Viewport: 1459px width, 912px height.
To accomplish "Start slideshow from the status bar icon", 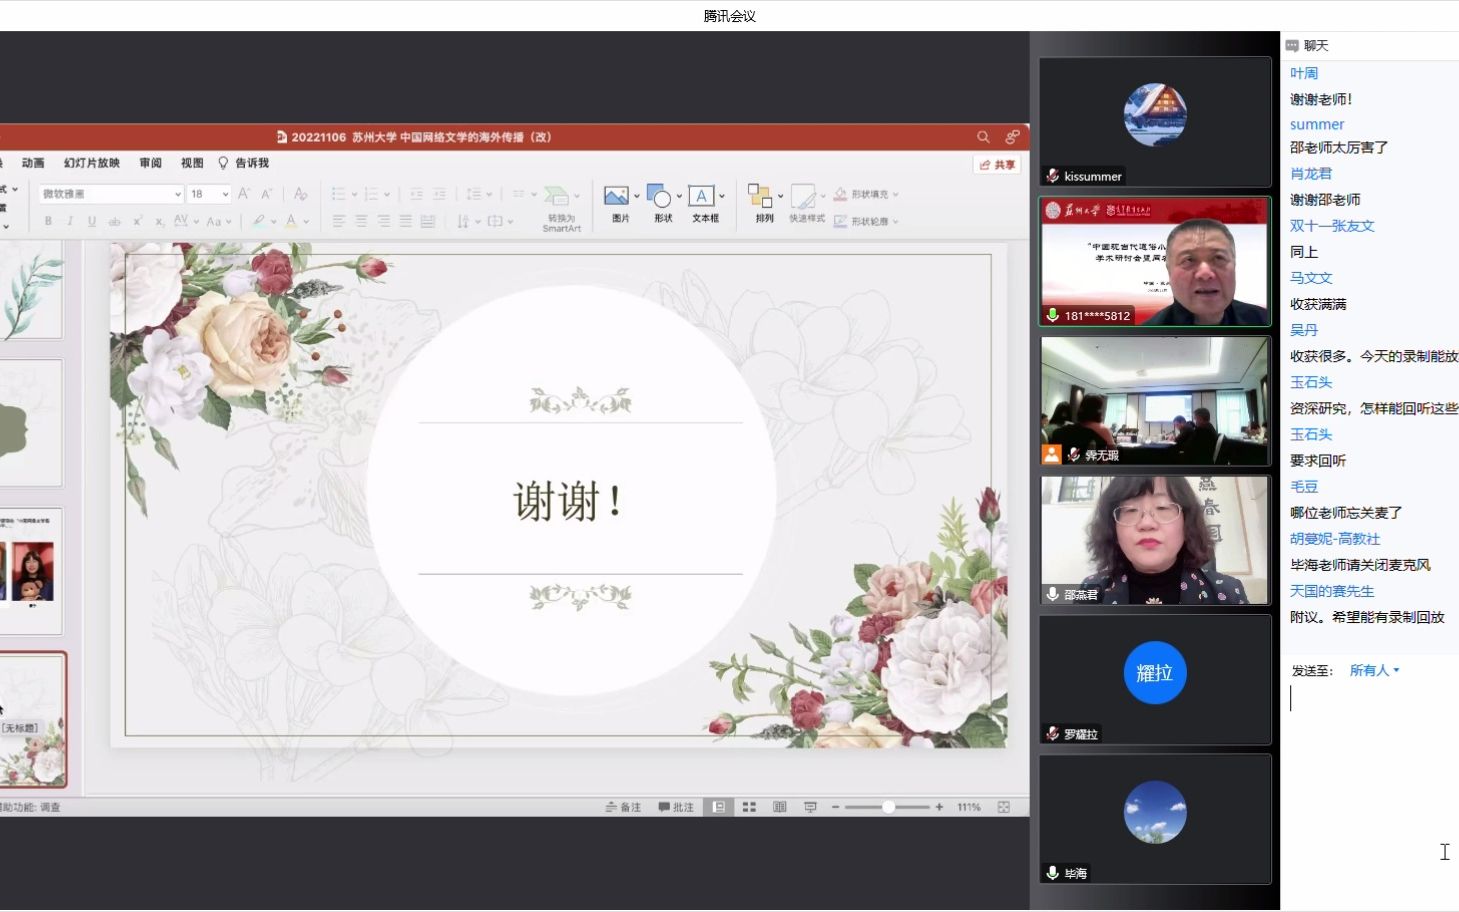I will pyautogui.click(x=810, y=806).
